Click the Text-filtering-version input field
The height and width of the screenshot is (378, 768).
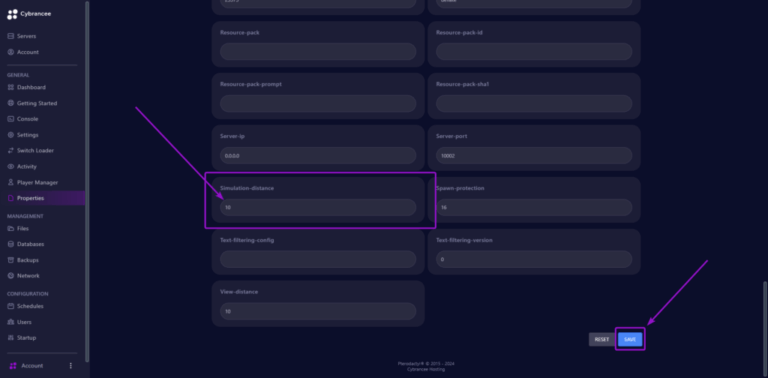(x=534, y=259)
